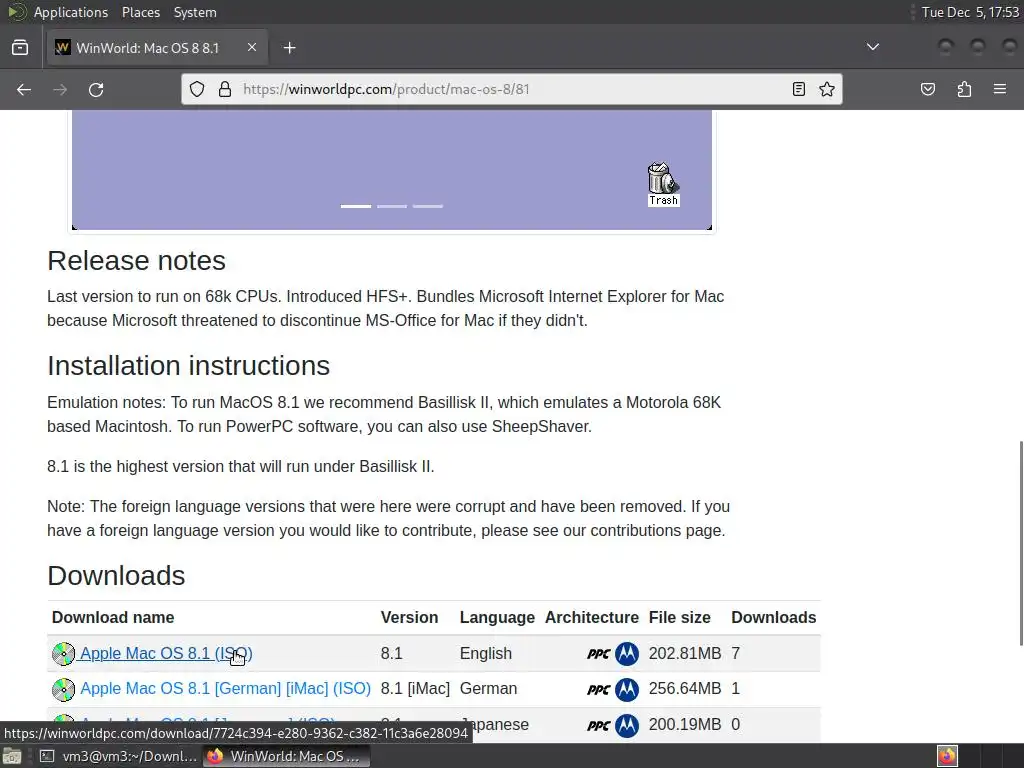This screenshot has width=1024, height=768.
Task: Click Motorola icon in the Japanese row
Action: (627, 725)
